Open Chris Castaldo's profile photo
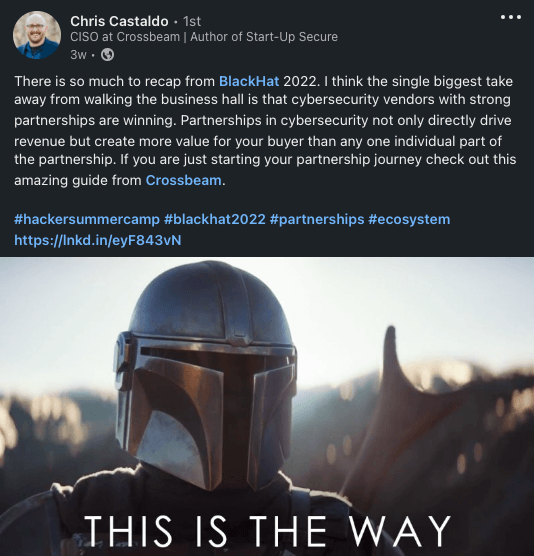 (37, 35)
